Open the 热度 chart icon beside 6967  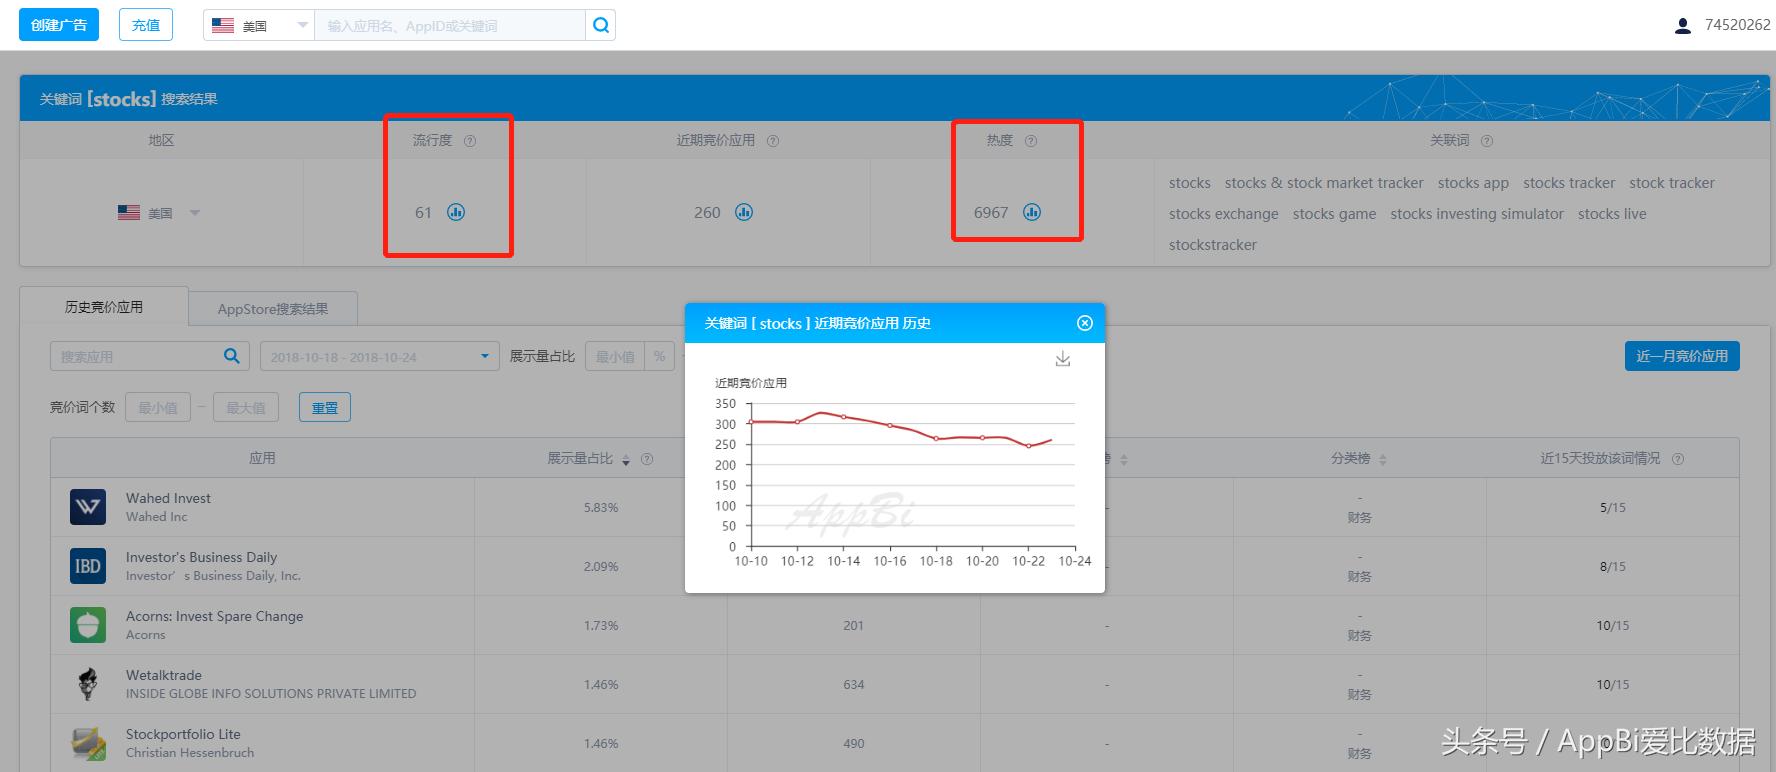pos(1032,212)
